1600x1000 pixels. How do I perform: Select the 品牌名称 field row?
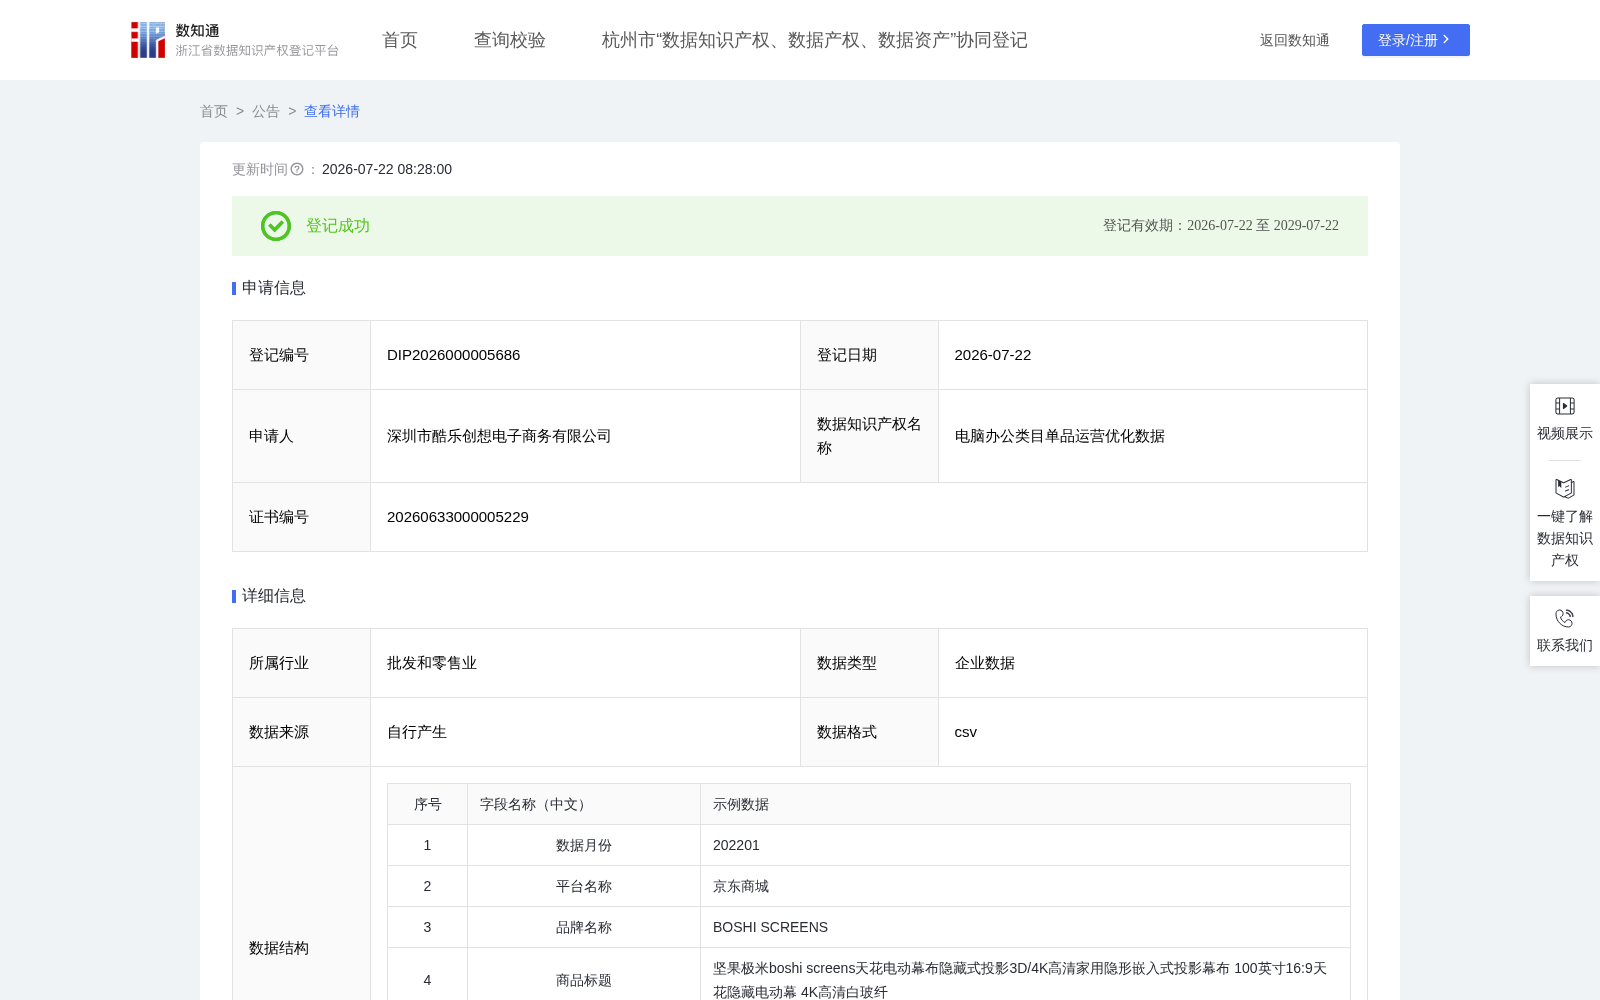click(x=869, y=927)
